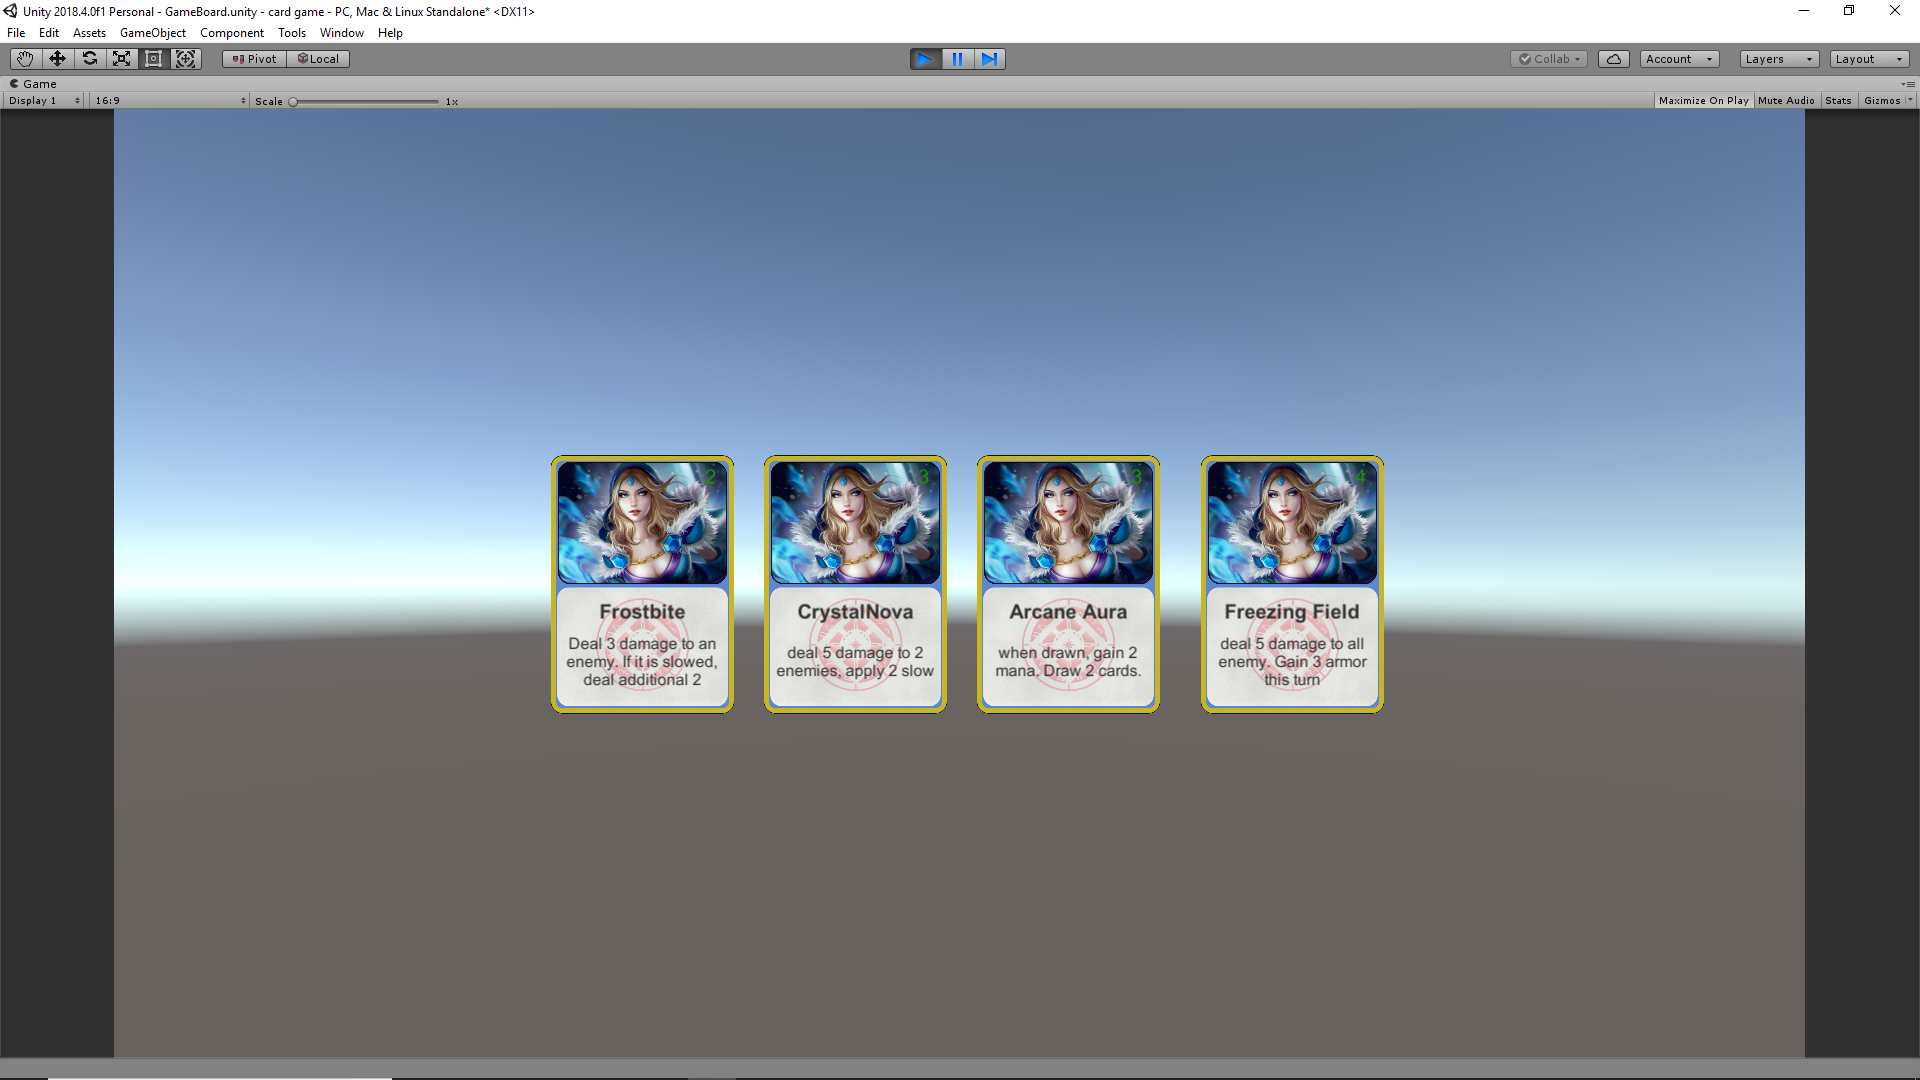Select the Game view tab

click(x=33, y=84)
